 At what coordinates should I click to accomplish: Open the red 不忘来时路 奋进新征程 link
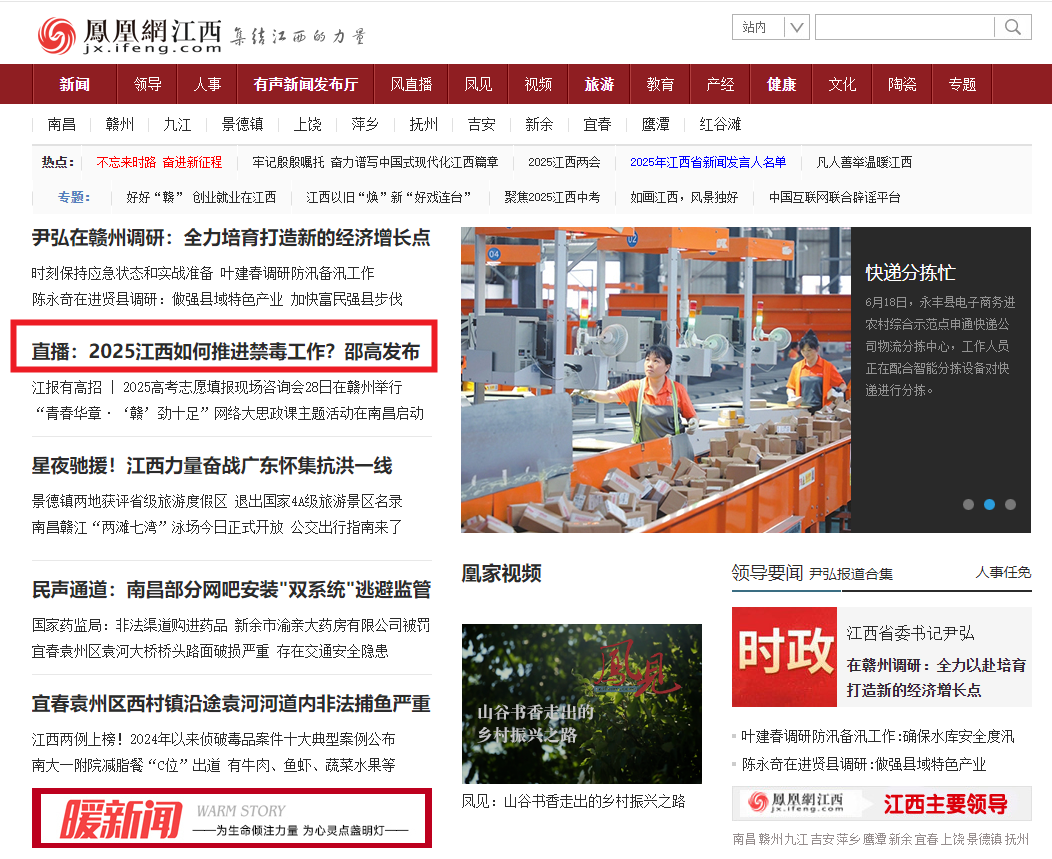click(x=159, y=162)
